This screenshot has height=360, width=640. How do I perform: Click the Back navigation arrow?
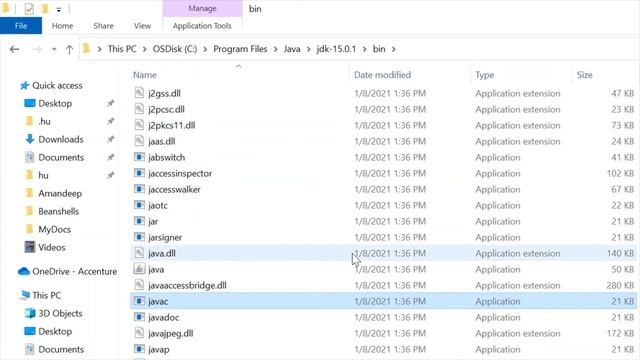[x=14, y=49]
